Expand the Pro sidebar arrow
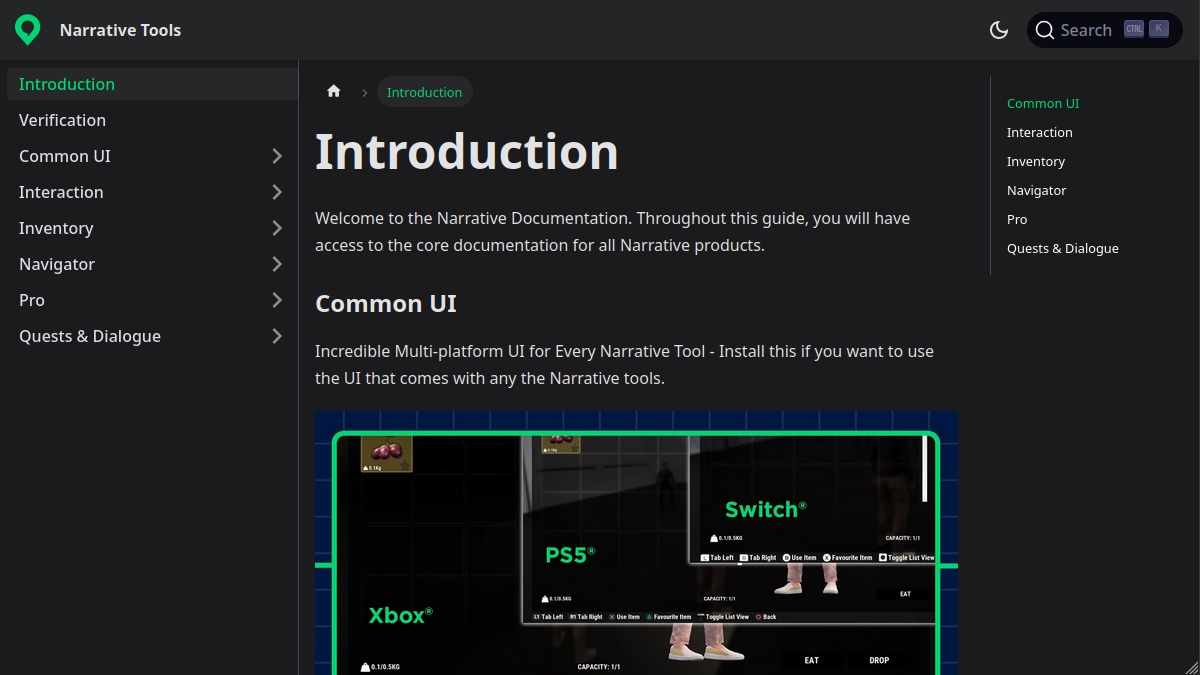The image size is (1200, 675). pos(277,300)
